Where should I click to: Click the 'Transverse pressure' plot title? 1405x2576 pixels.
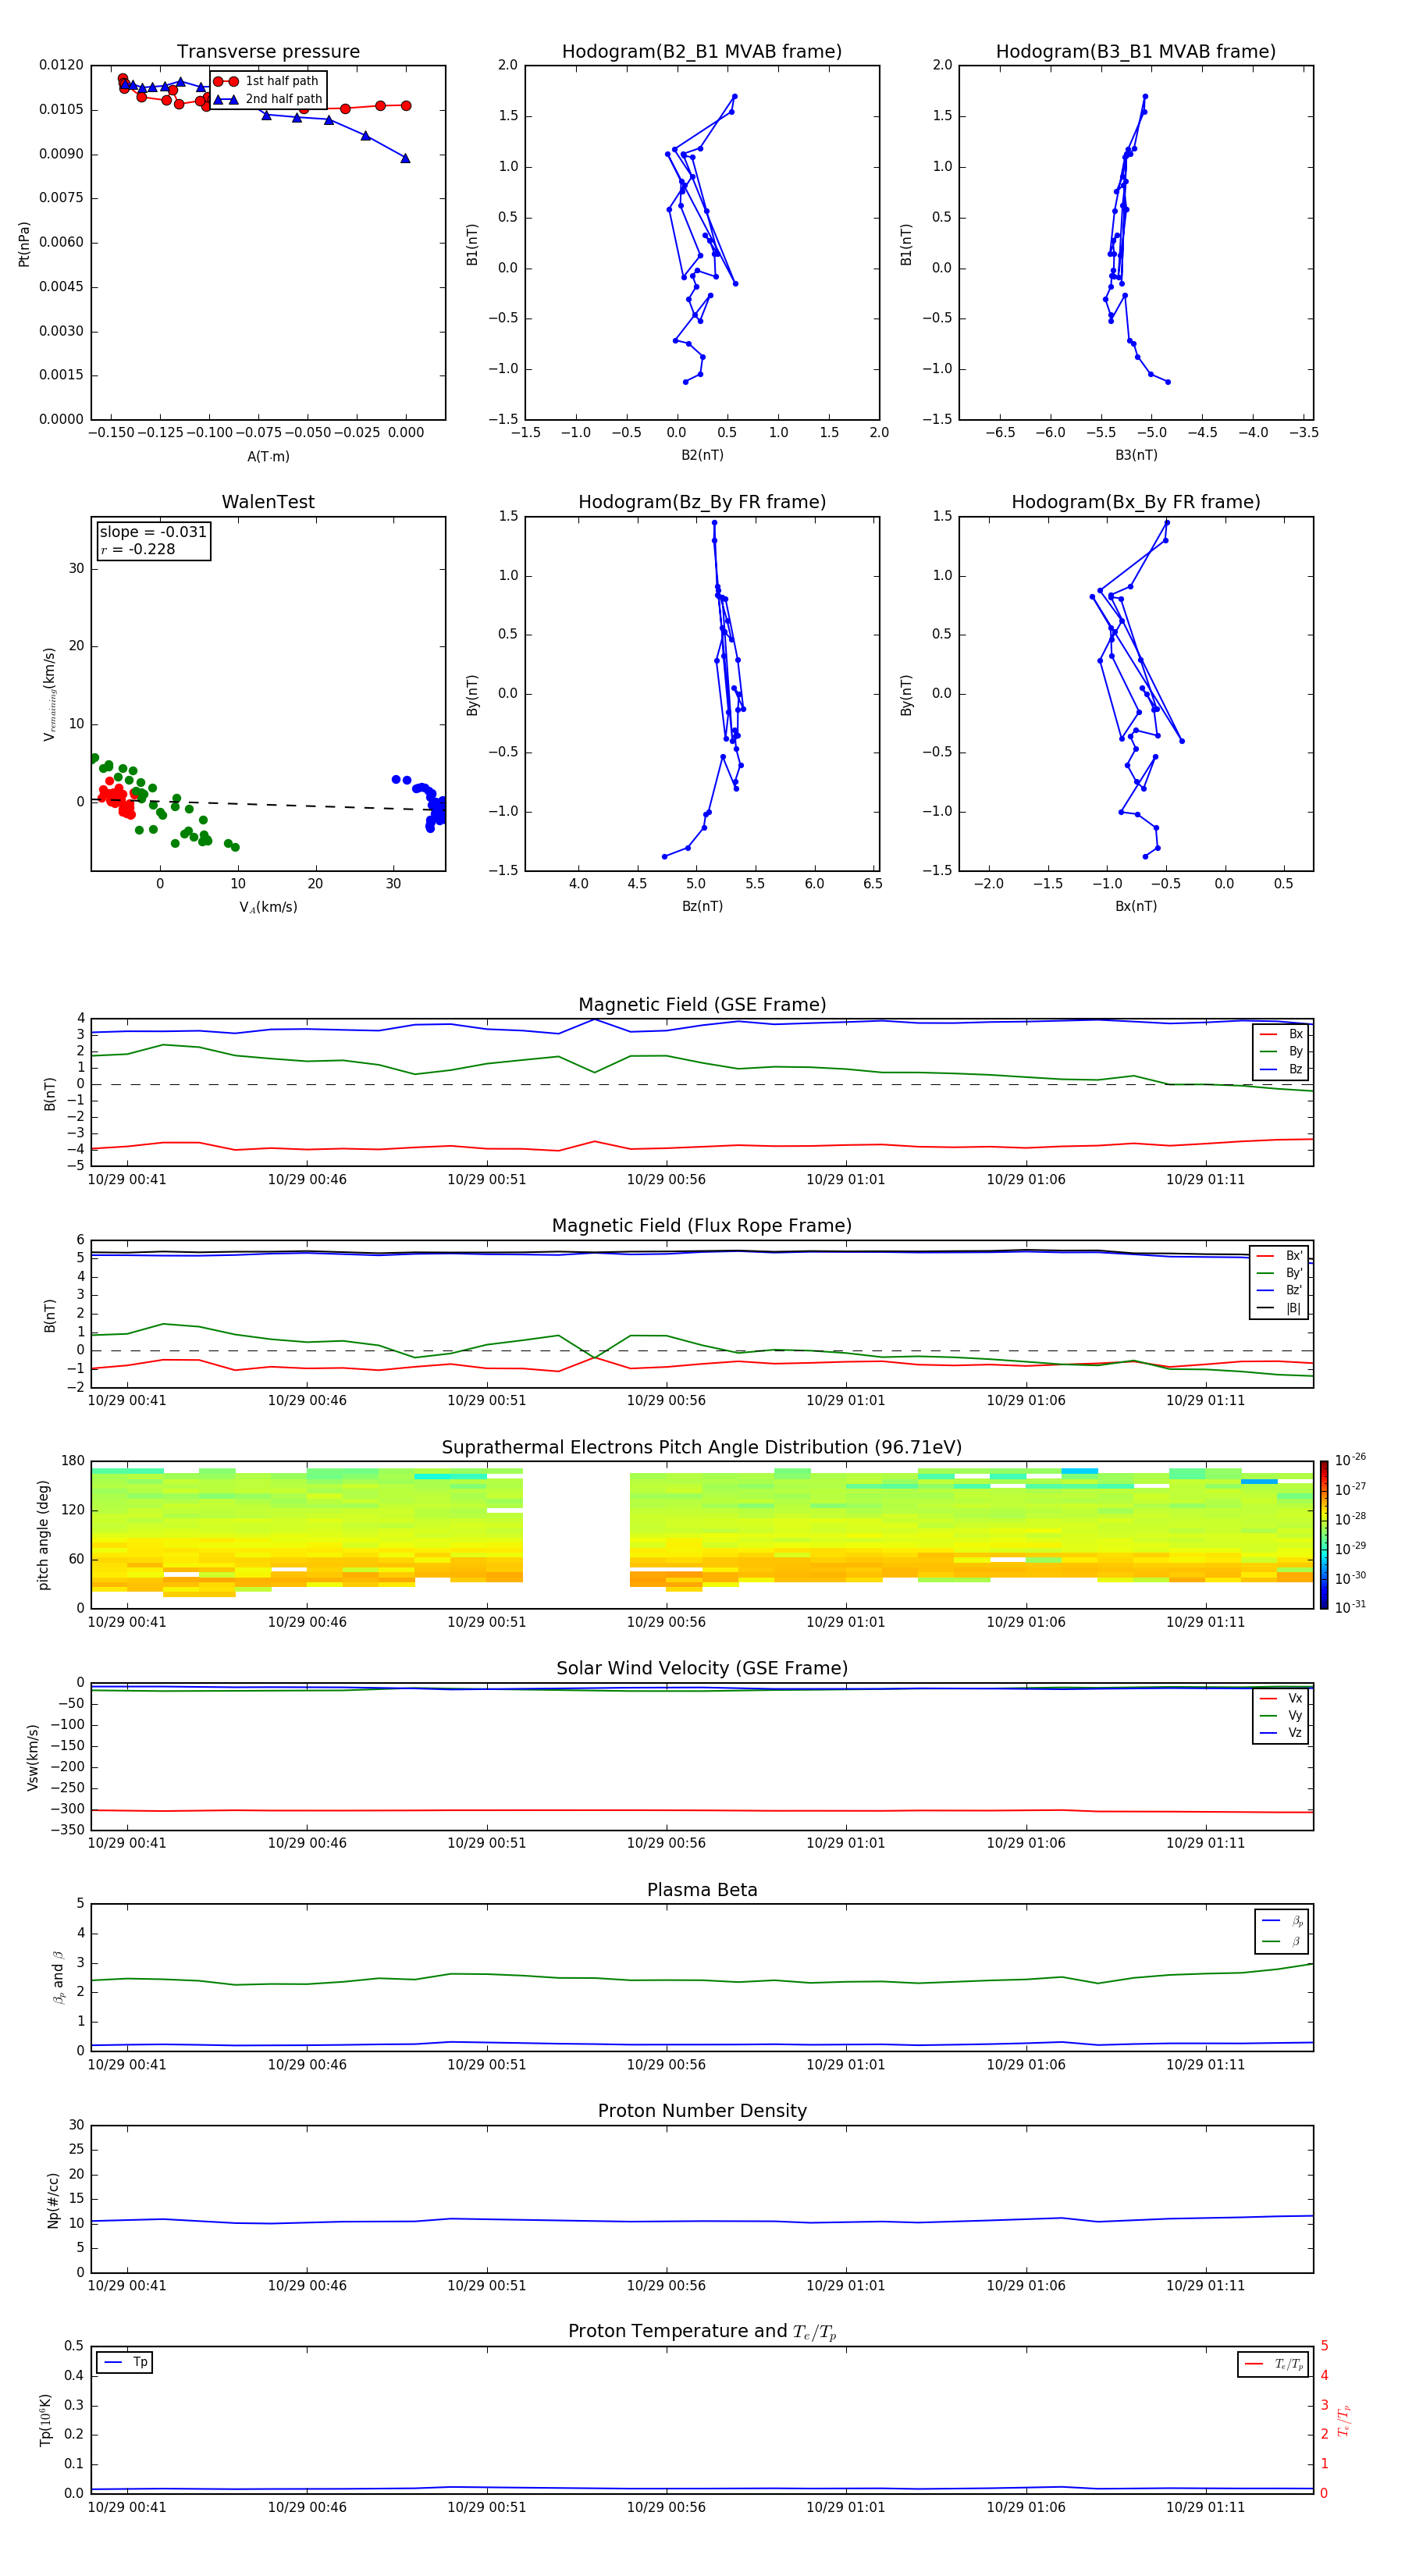pos(268,52)
